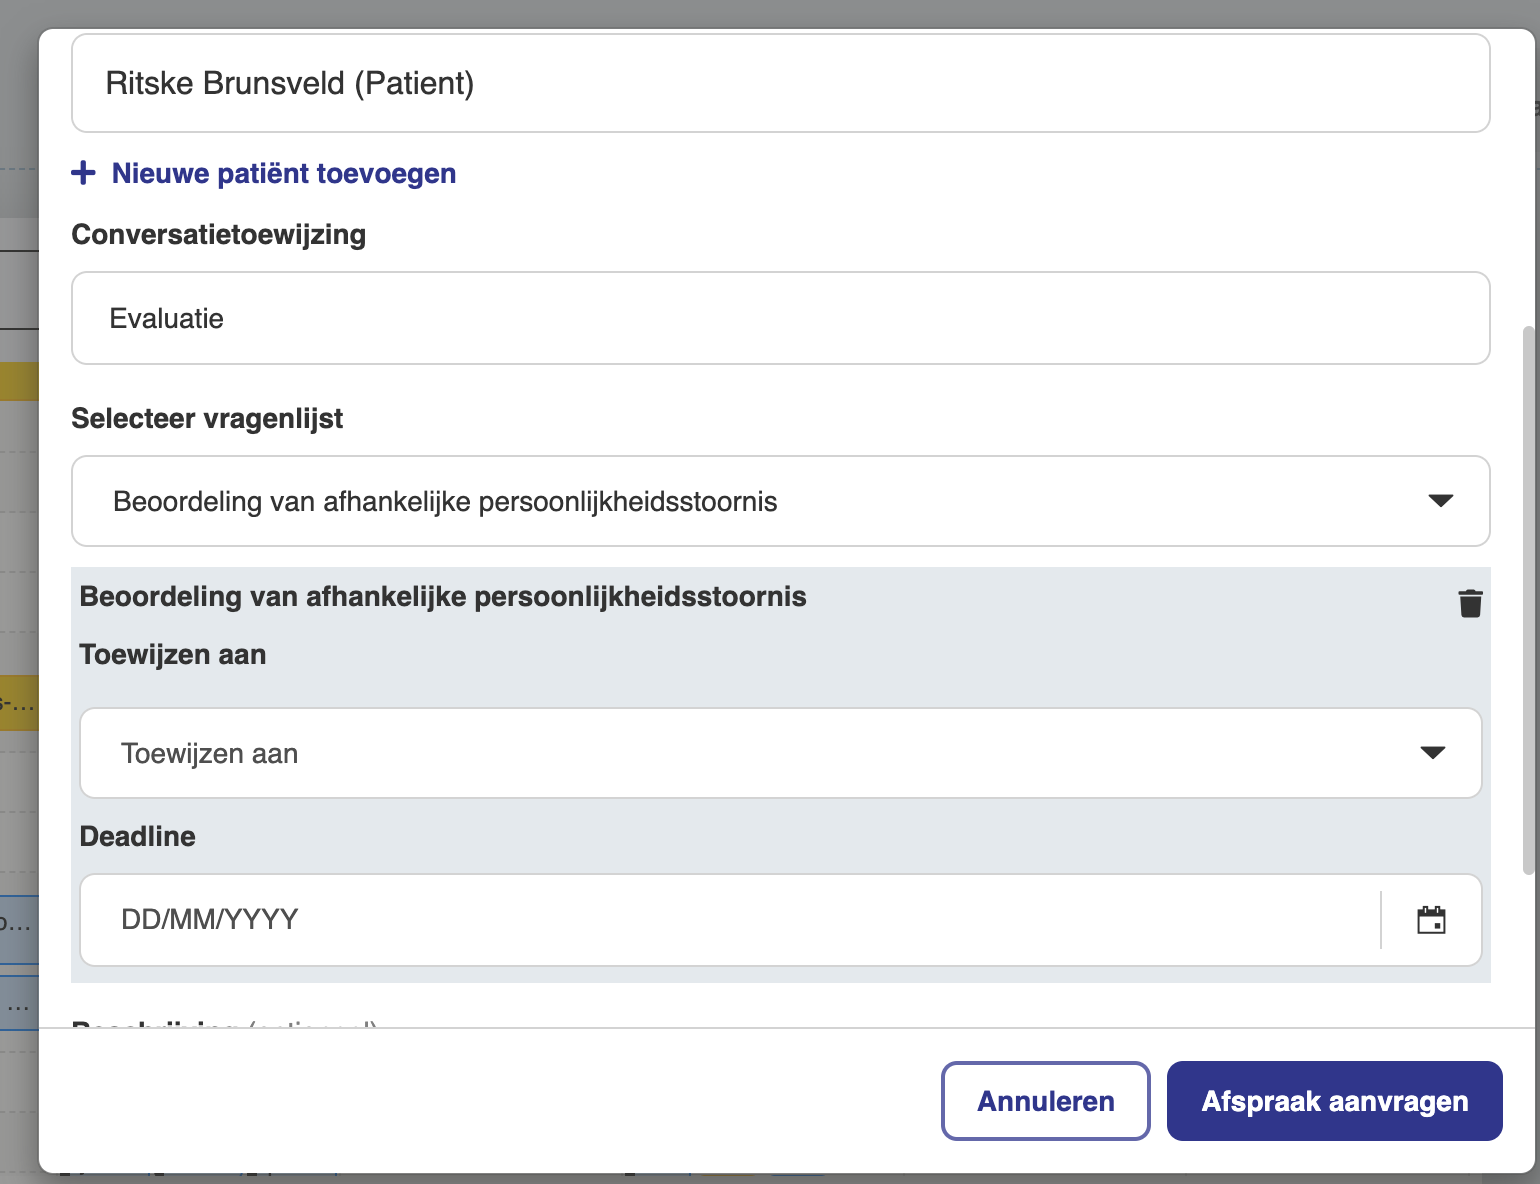Screen dimensions: 1540x1184
Task: Open the deadline calendar picker icon
Action: click(1431, 920)
